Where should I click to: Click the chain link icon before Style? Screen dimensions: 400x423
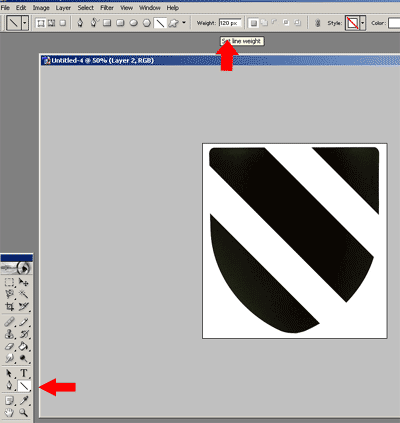[x=318, y=23]
